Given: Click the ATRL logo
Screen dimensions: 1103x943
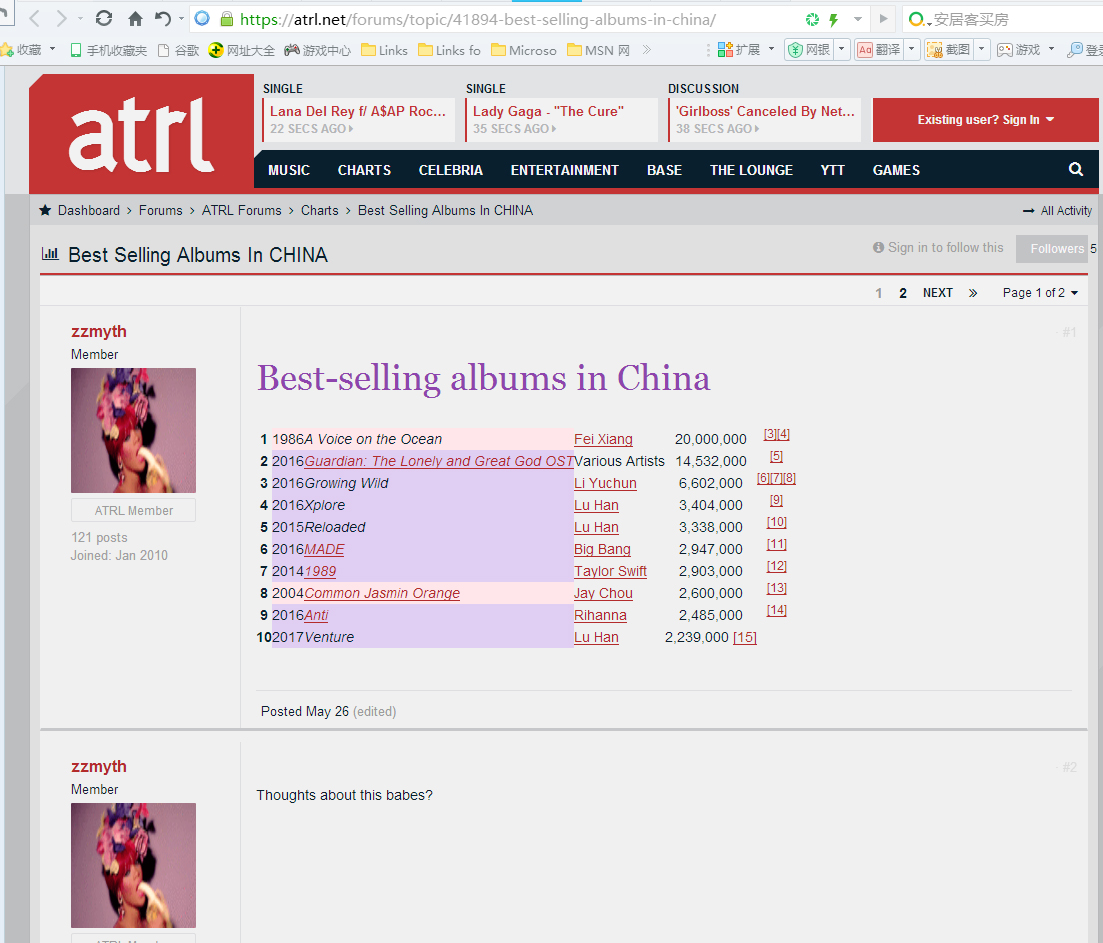Looking at the screenshot, I should 141,133.
